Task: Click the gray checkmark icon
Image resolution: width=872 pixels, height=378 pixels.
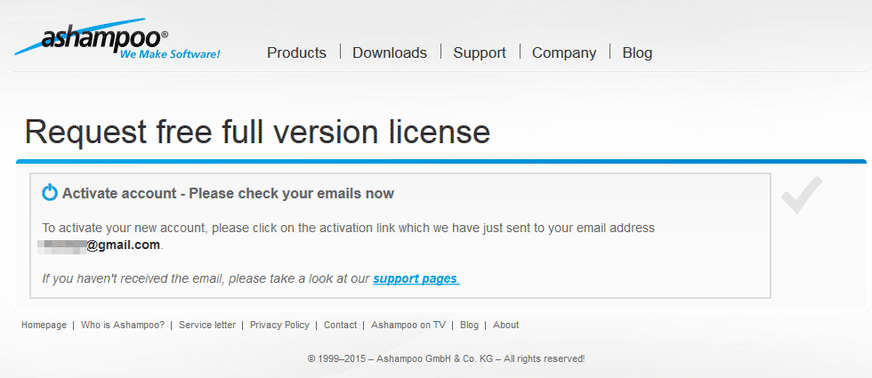Action: coord(801,195)
